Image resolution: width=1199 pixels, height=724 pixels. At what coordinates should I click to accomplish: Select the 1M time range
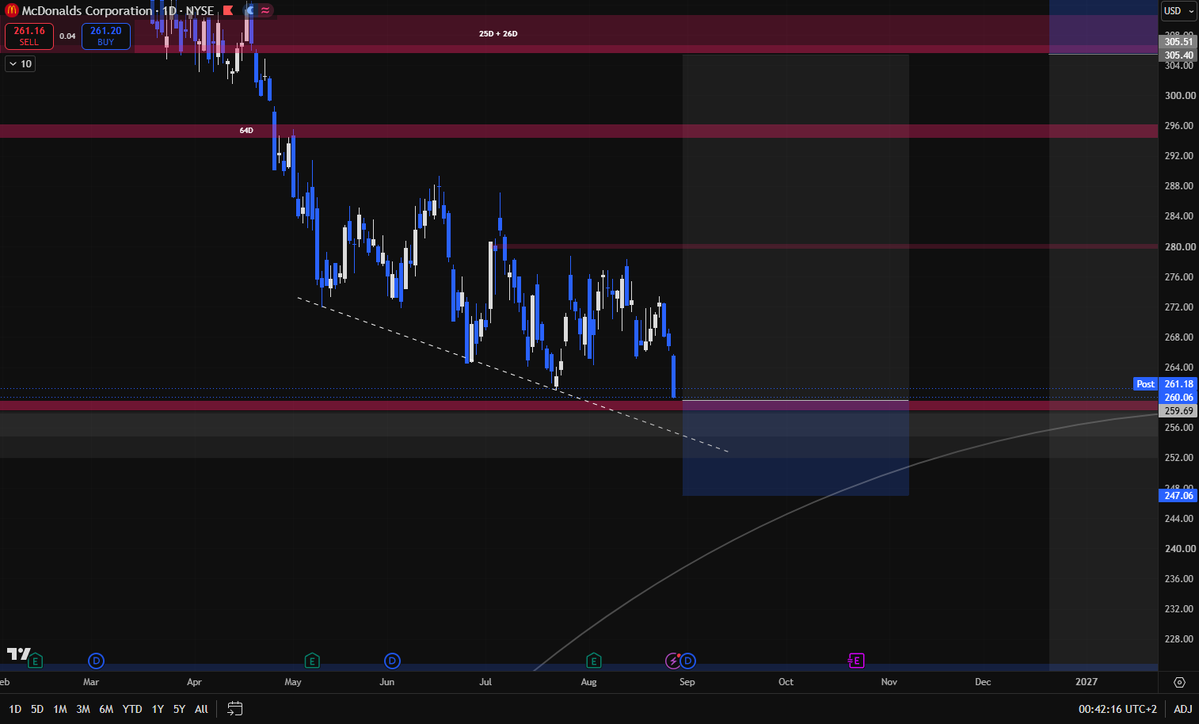pyautogui.click(x=60, y=709)
